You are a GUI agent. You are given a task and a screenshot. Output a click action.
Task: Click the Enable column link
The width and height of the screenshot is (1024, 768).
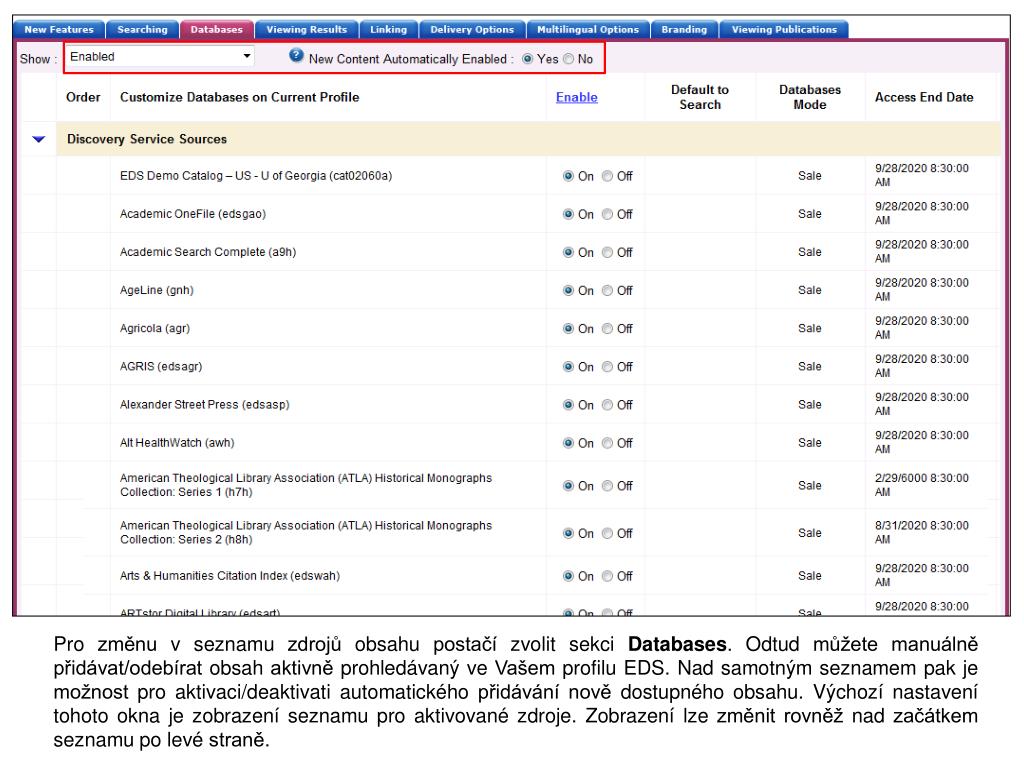pos(577,97)
